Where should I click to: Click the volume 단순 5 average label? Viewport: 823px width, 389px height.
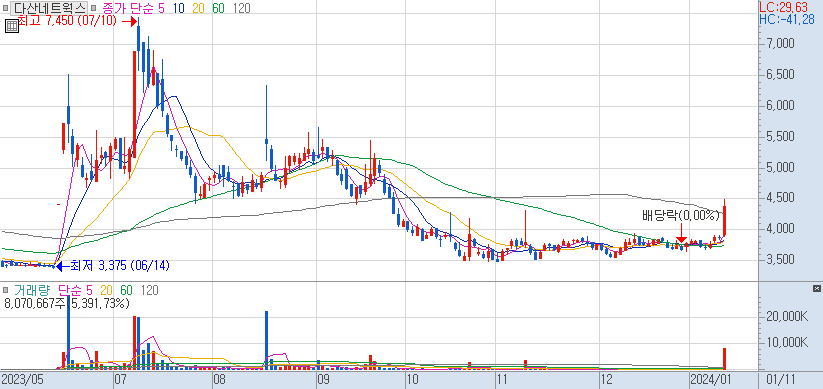(76, 290)
